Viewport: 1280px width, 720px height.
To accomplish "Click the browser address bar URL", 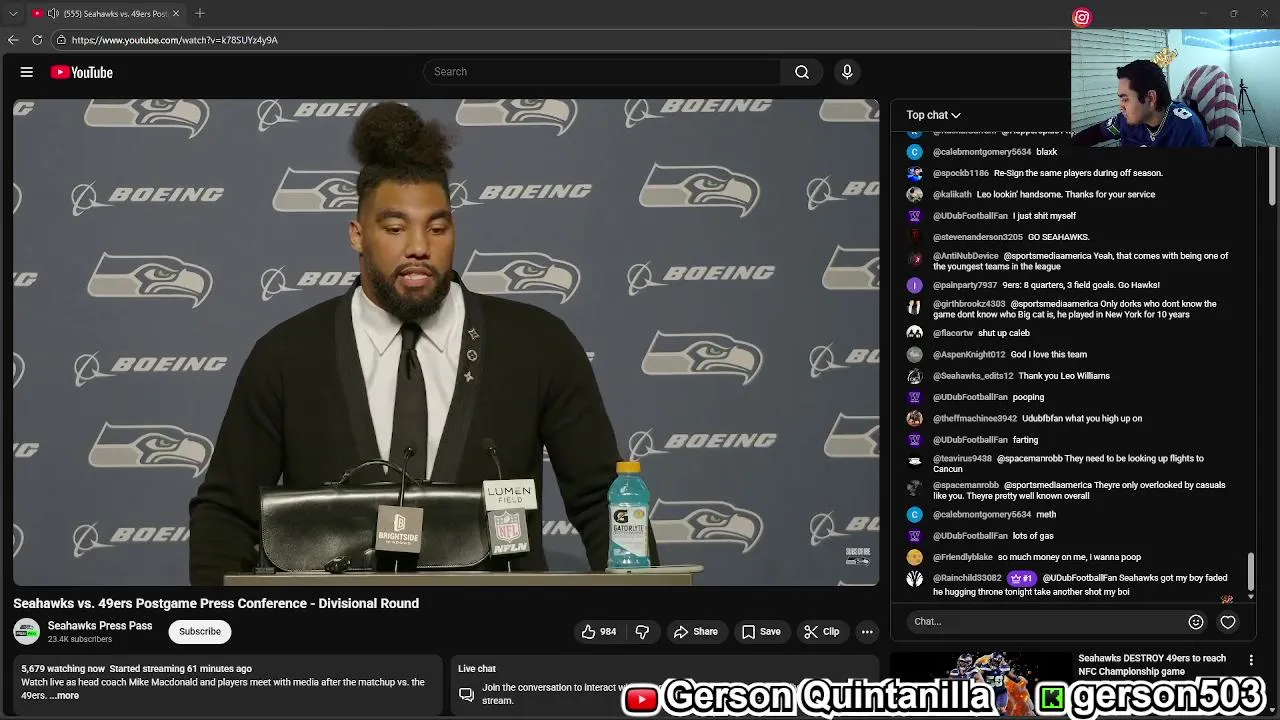I will click(175, 40).
